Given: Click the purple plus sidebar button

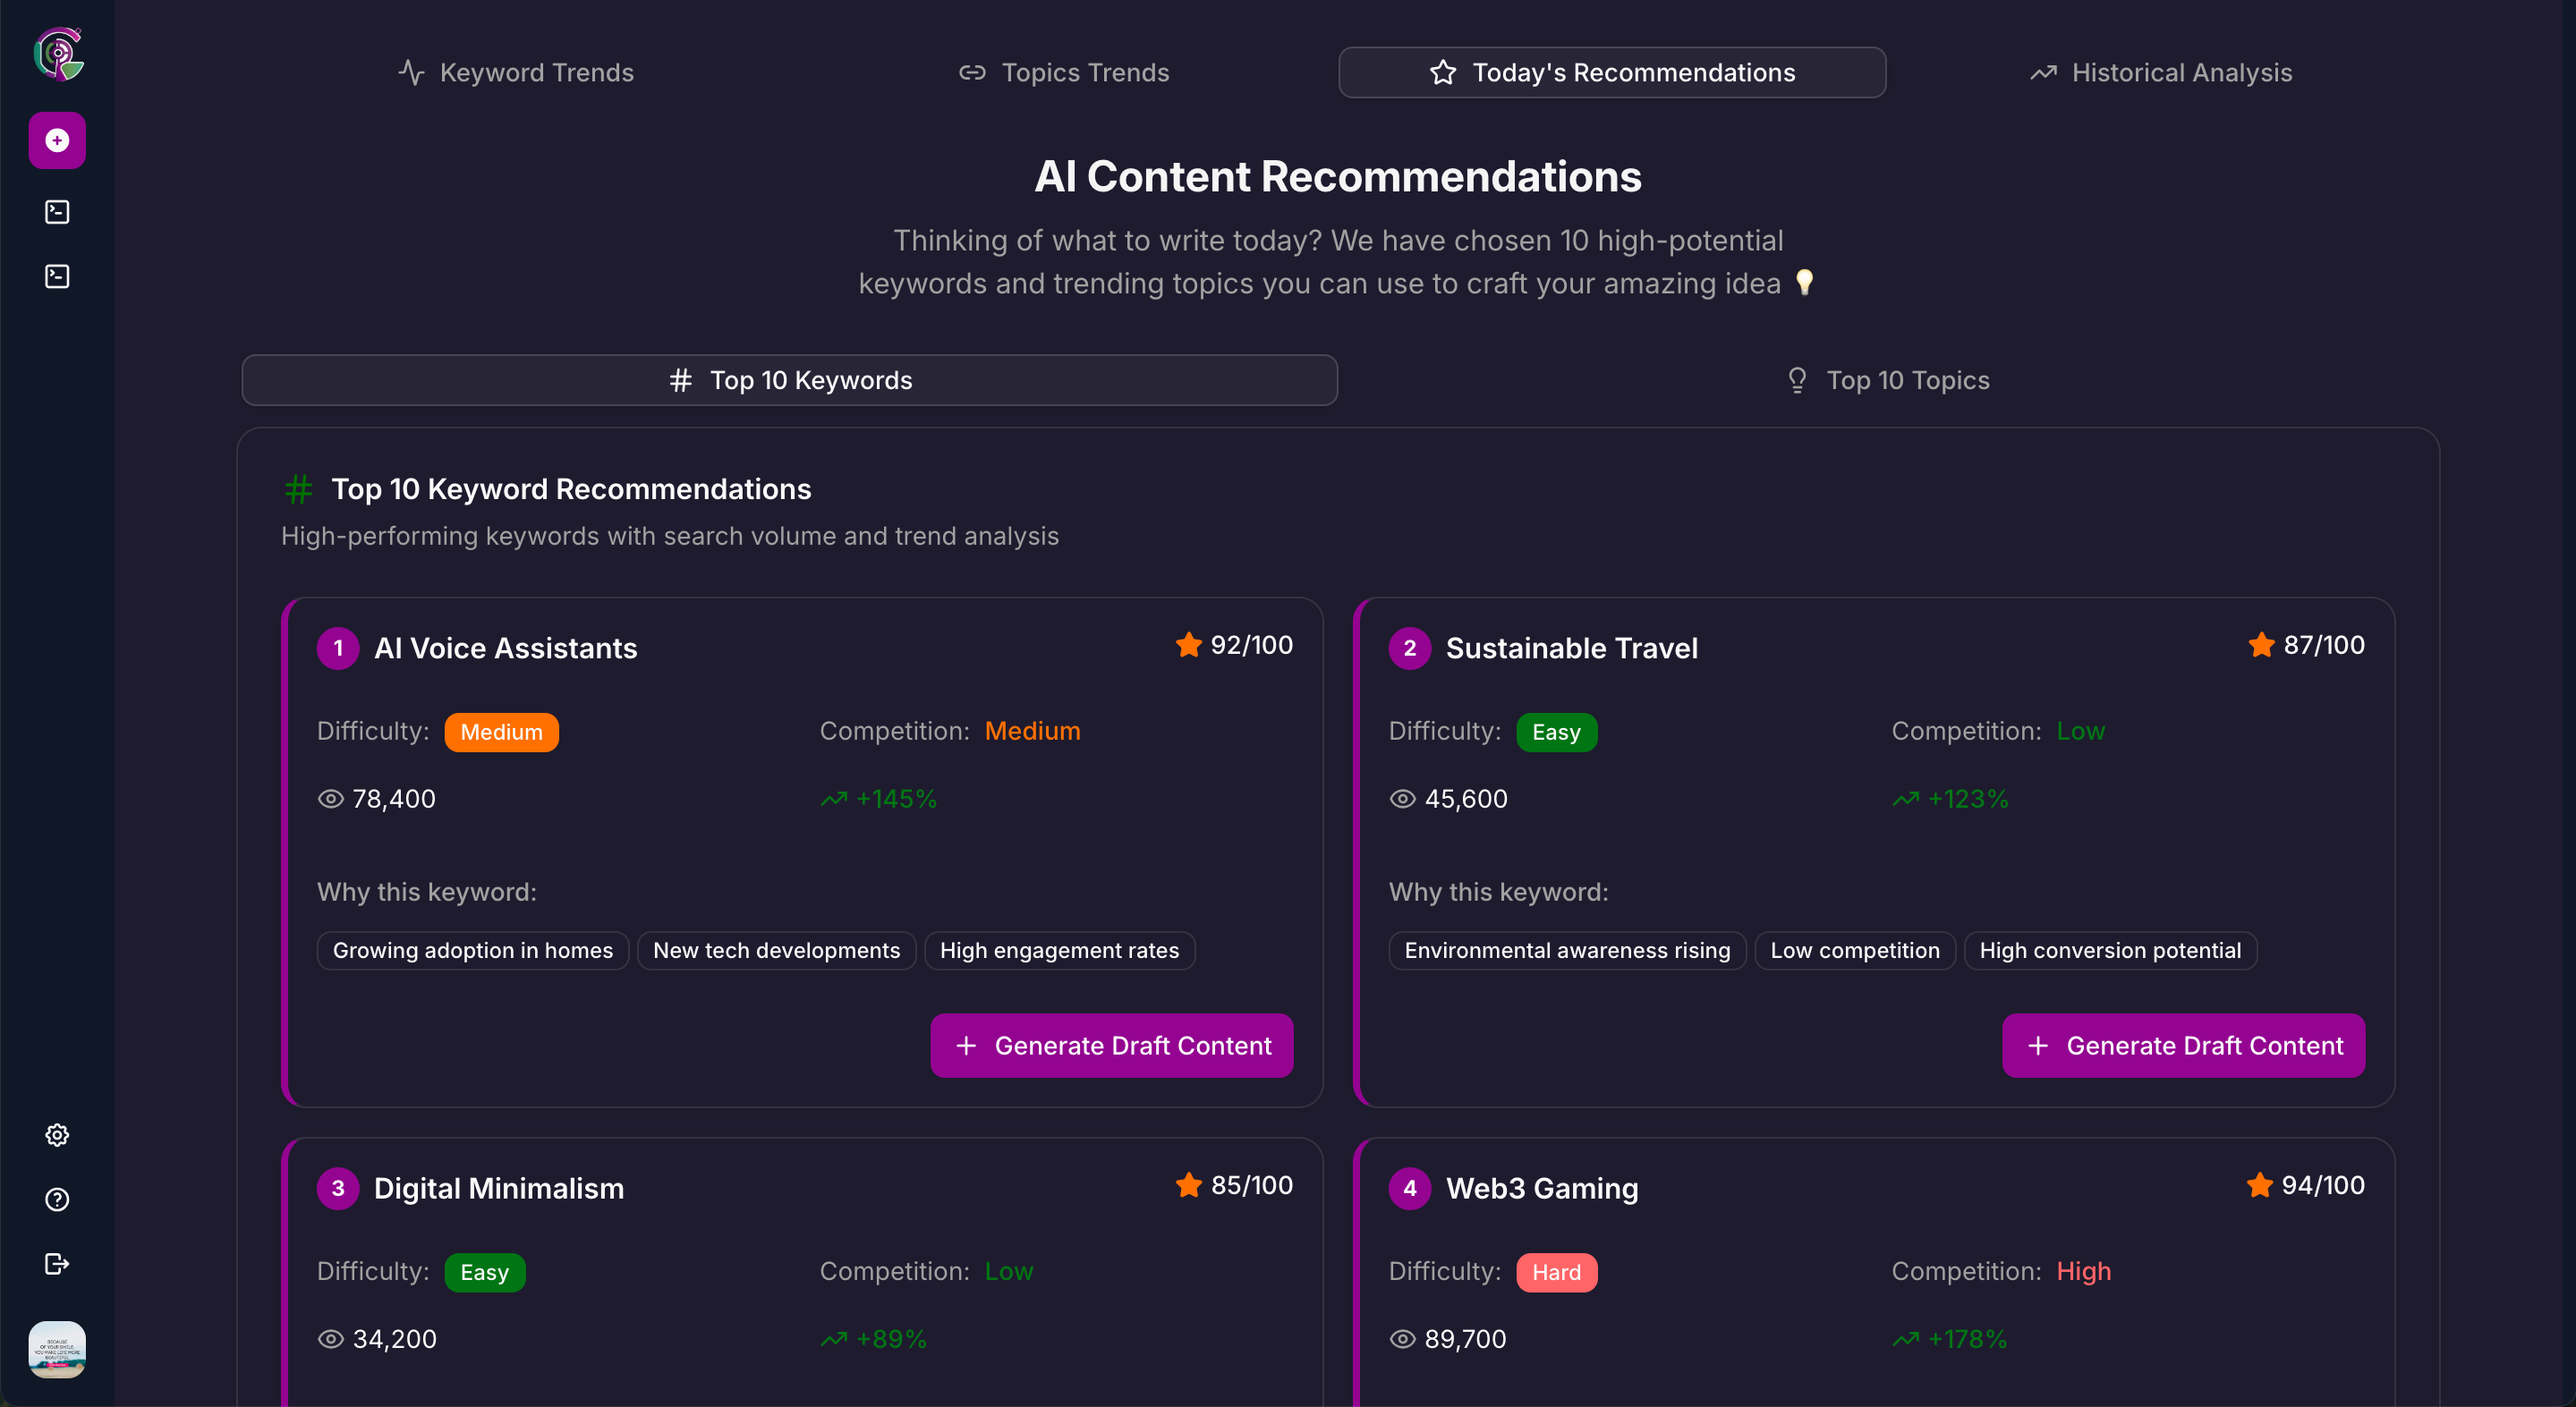Looking at the screenshot, I should (57, 141).
